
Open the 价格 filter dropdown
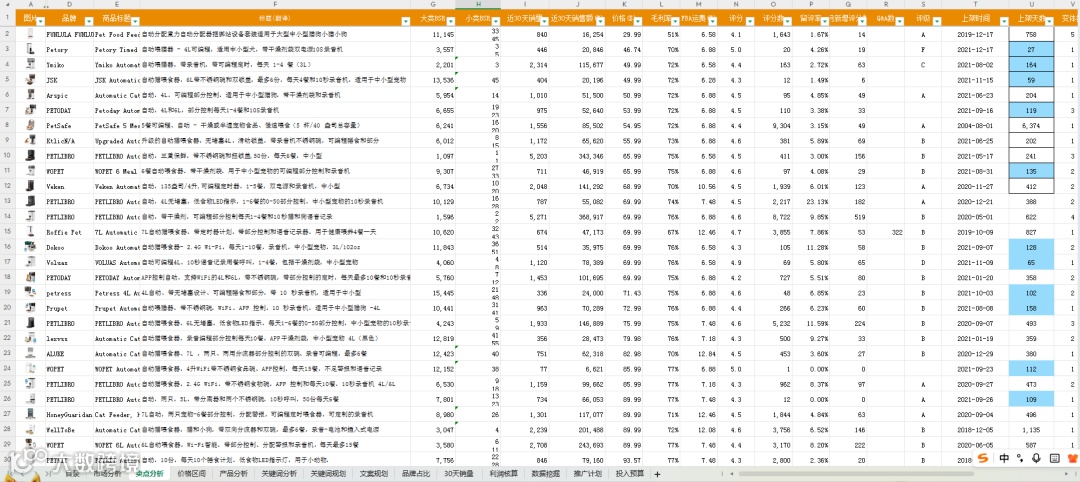(x=639, y=21)
